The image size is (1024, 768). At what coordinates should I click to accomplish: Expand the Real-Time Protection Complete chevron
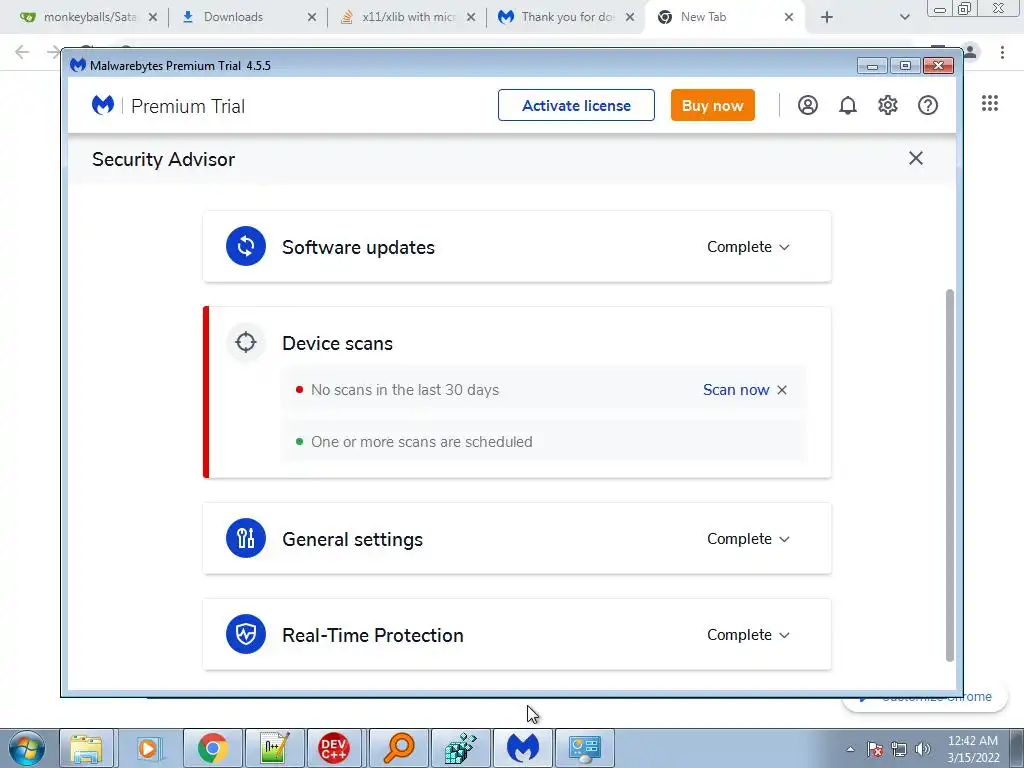pos(784,635)
